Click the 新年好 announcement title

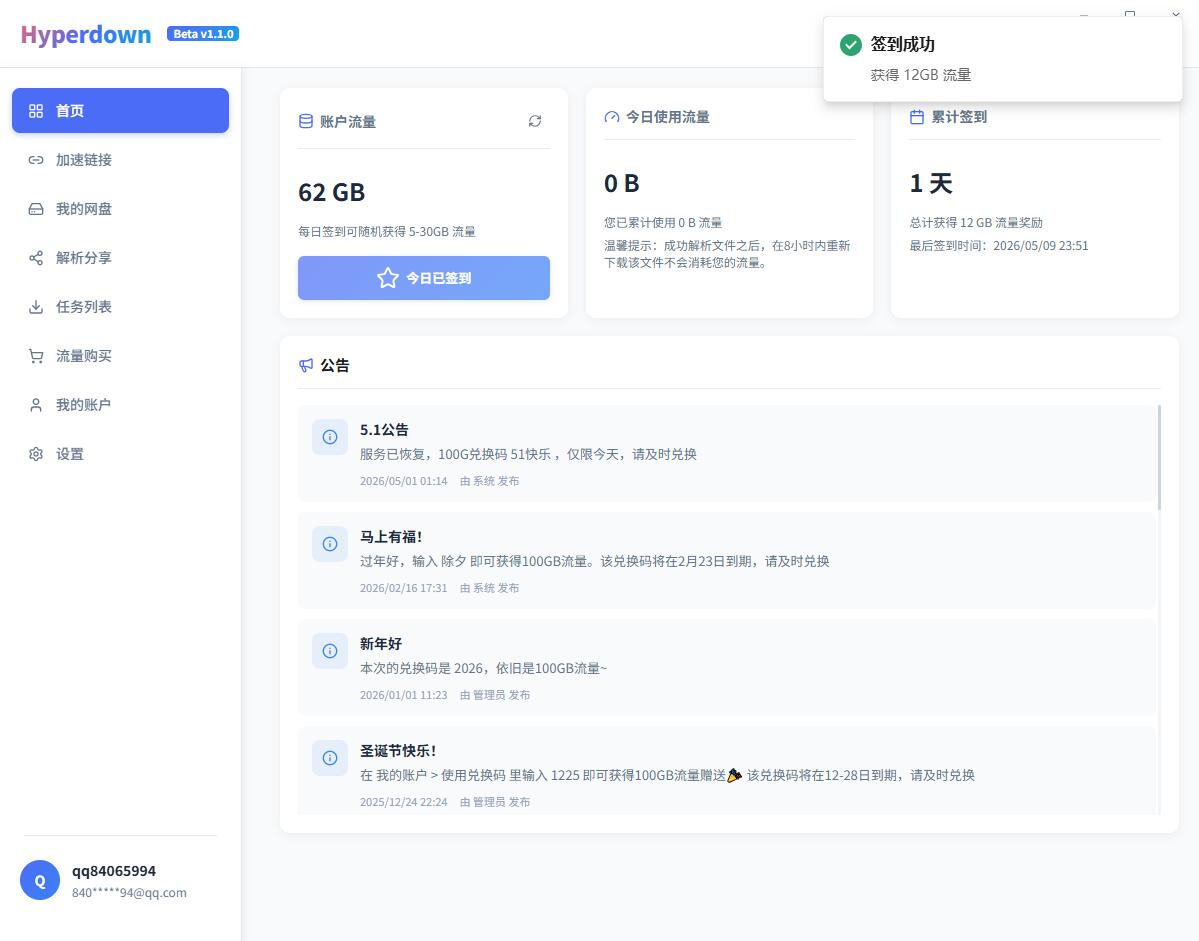pos(381,644)
